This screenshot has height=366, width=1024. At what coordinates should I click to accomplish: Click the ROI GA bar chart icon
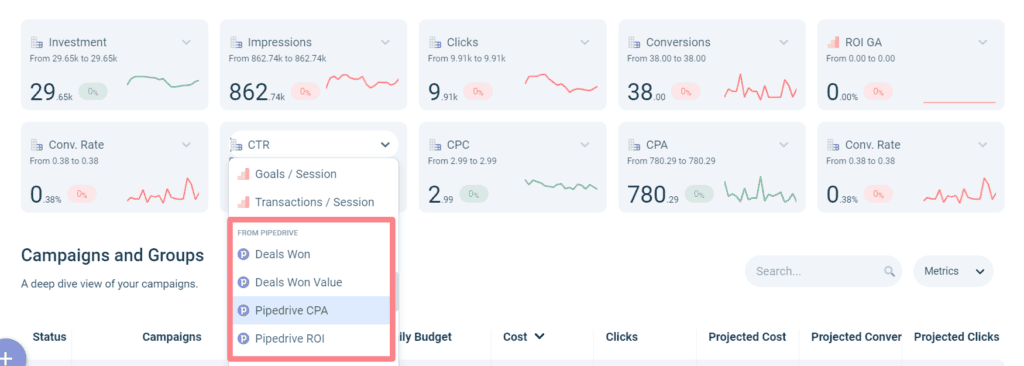pyautogui.click(x=833, y=42)
